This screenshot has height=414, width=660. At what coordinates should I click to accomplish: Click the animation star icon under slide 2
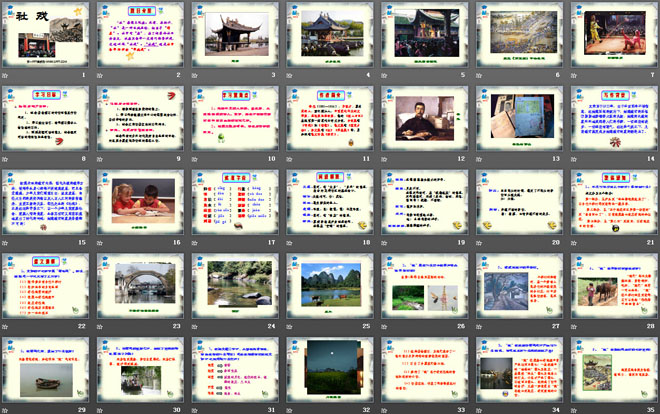click(100, 76)
